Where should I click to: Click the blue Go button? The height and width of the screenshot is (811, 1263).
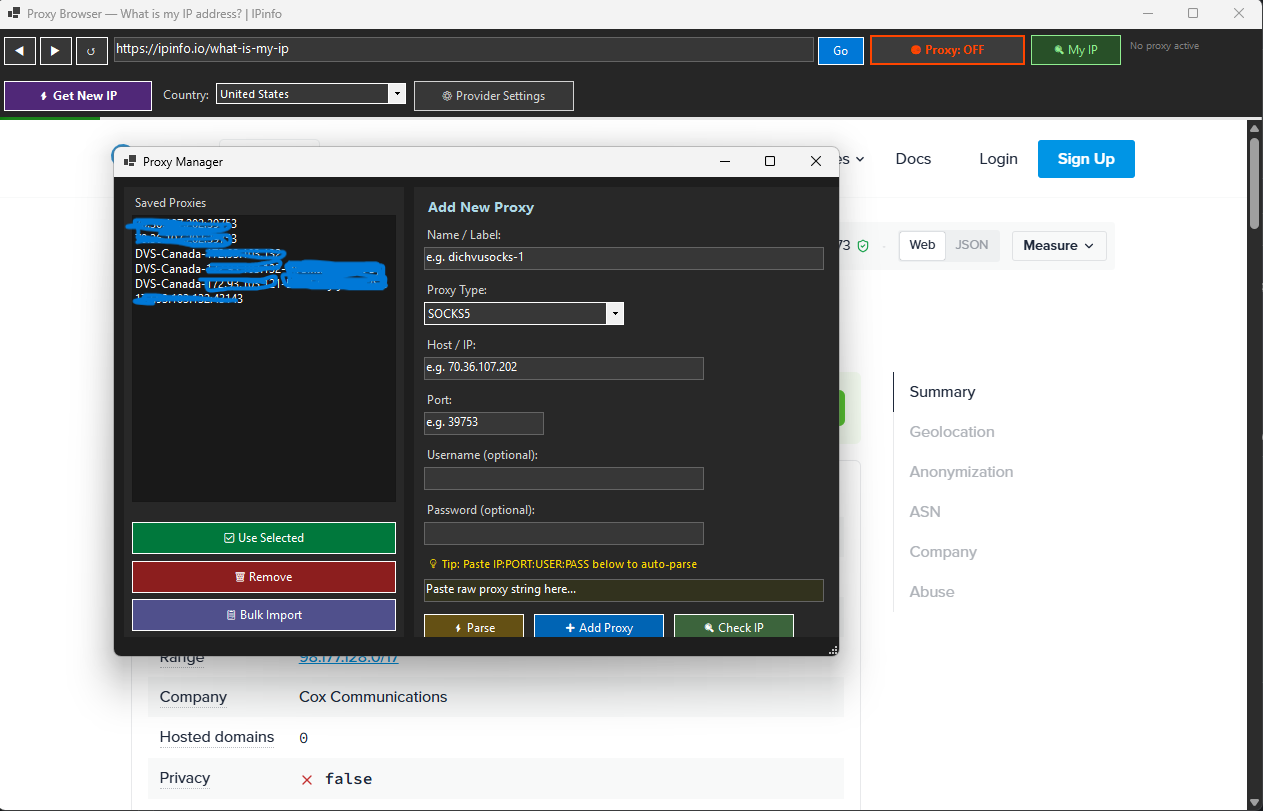pos(841,51)
